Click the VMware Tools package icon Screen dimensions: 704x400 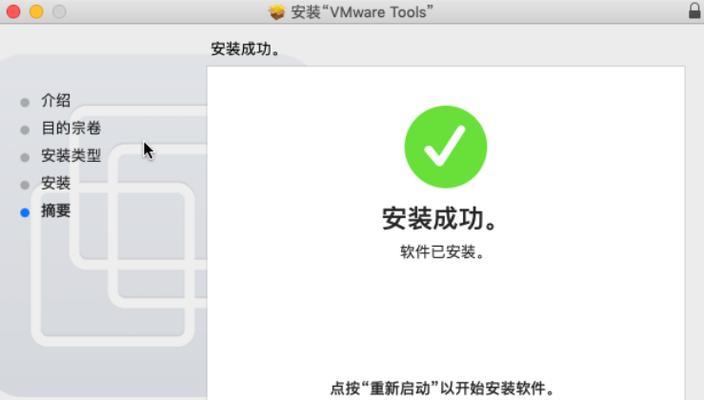277,12
